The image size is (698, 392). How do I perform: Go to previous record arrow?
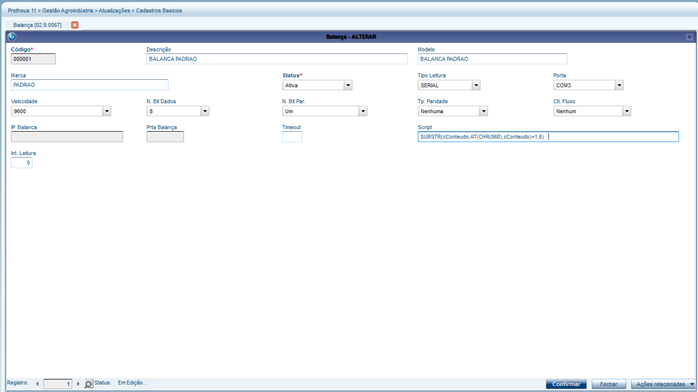pos(37,384)
